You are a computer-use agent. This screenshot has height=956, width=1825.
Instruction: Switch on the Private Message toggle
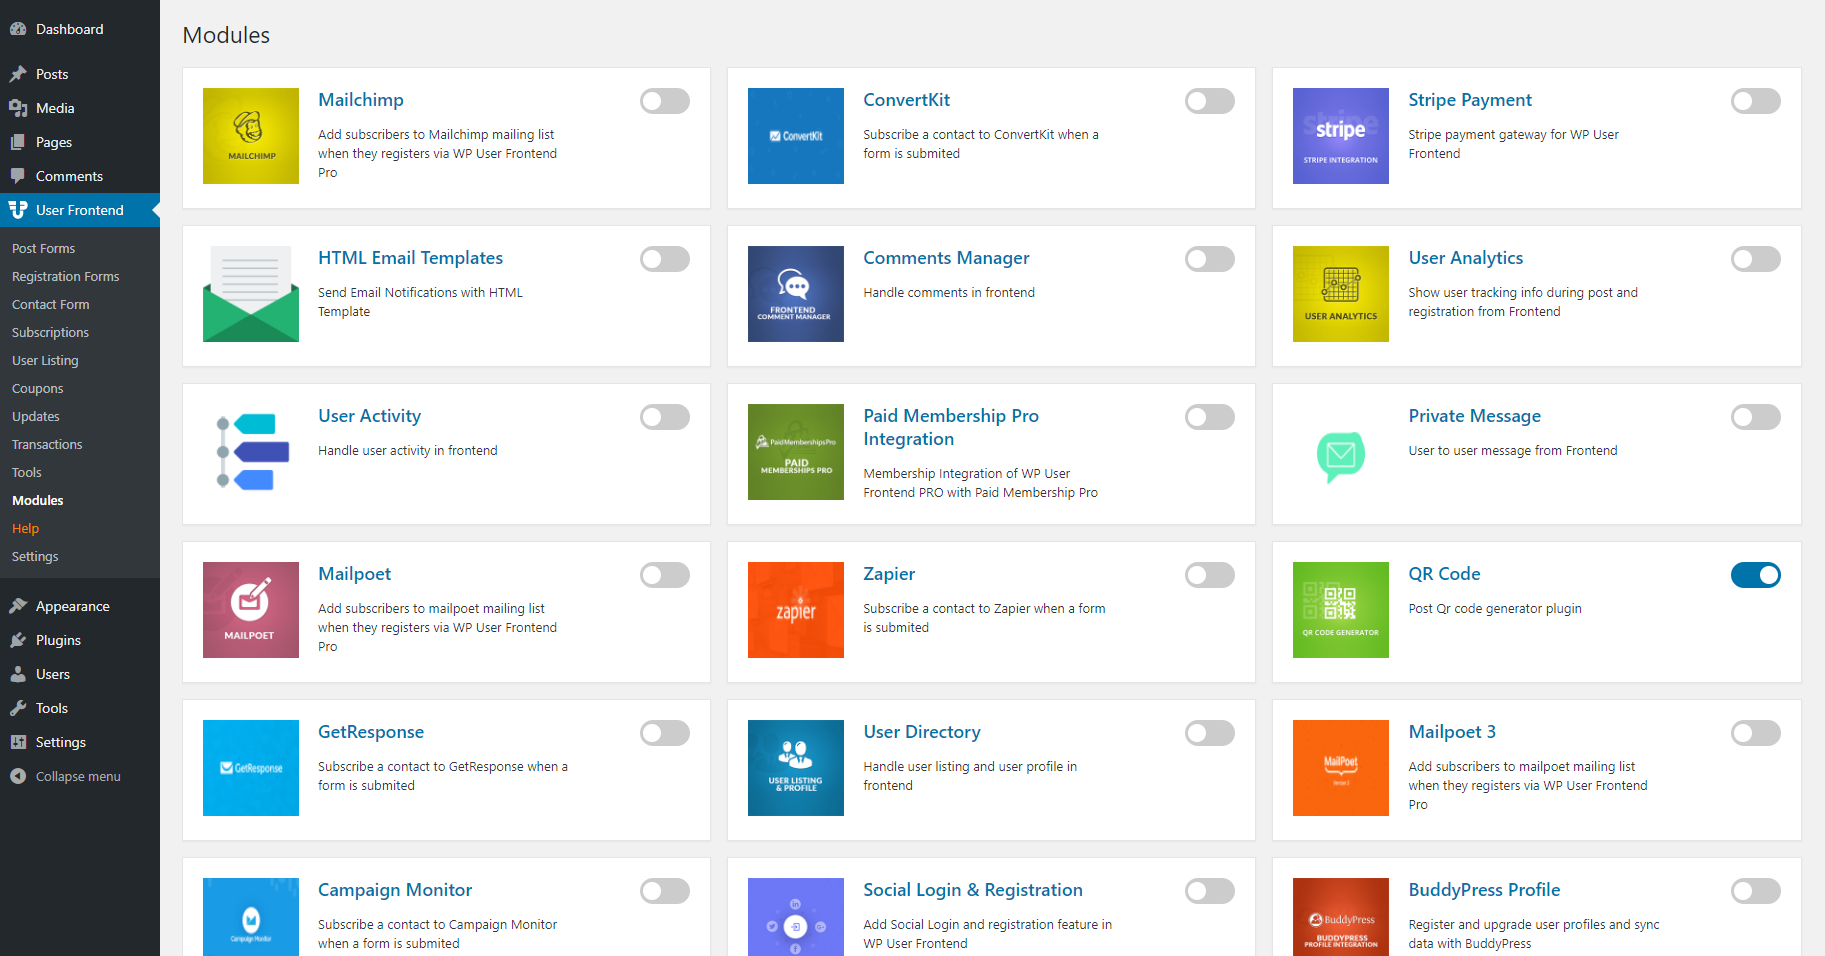[x=1756, y=417]
